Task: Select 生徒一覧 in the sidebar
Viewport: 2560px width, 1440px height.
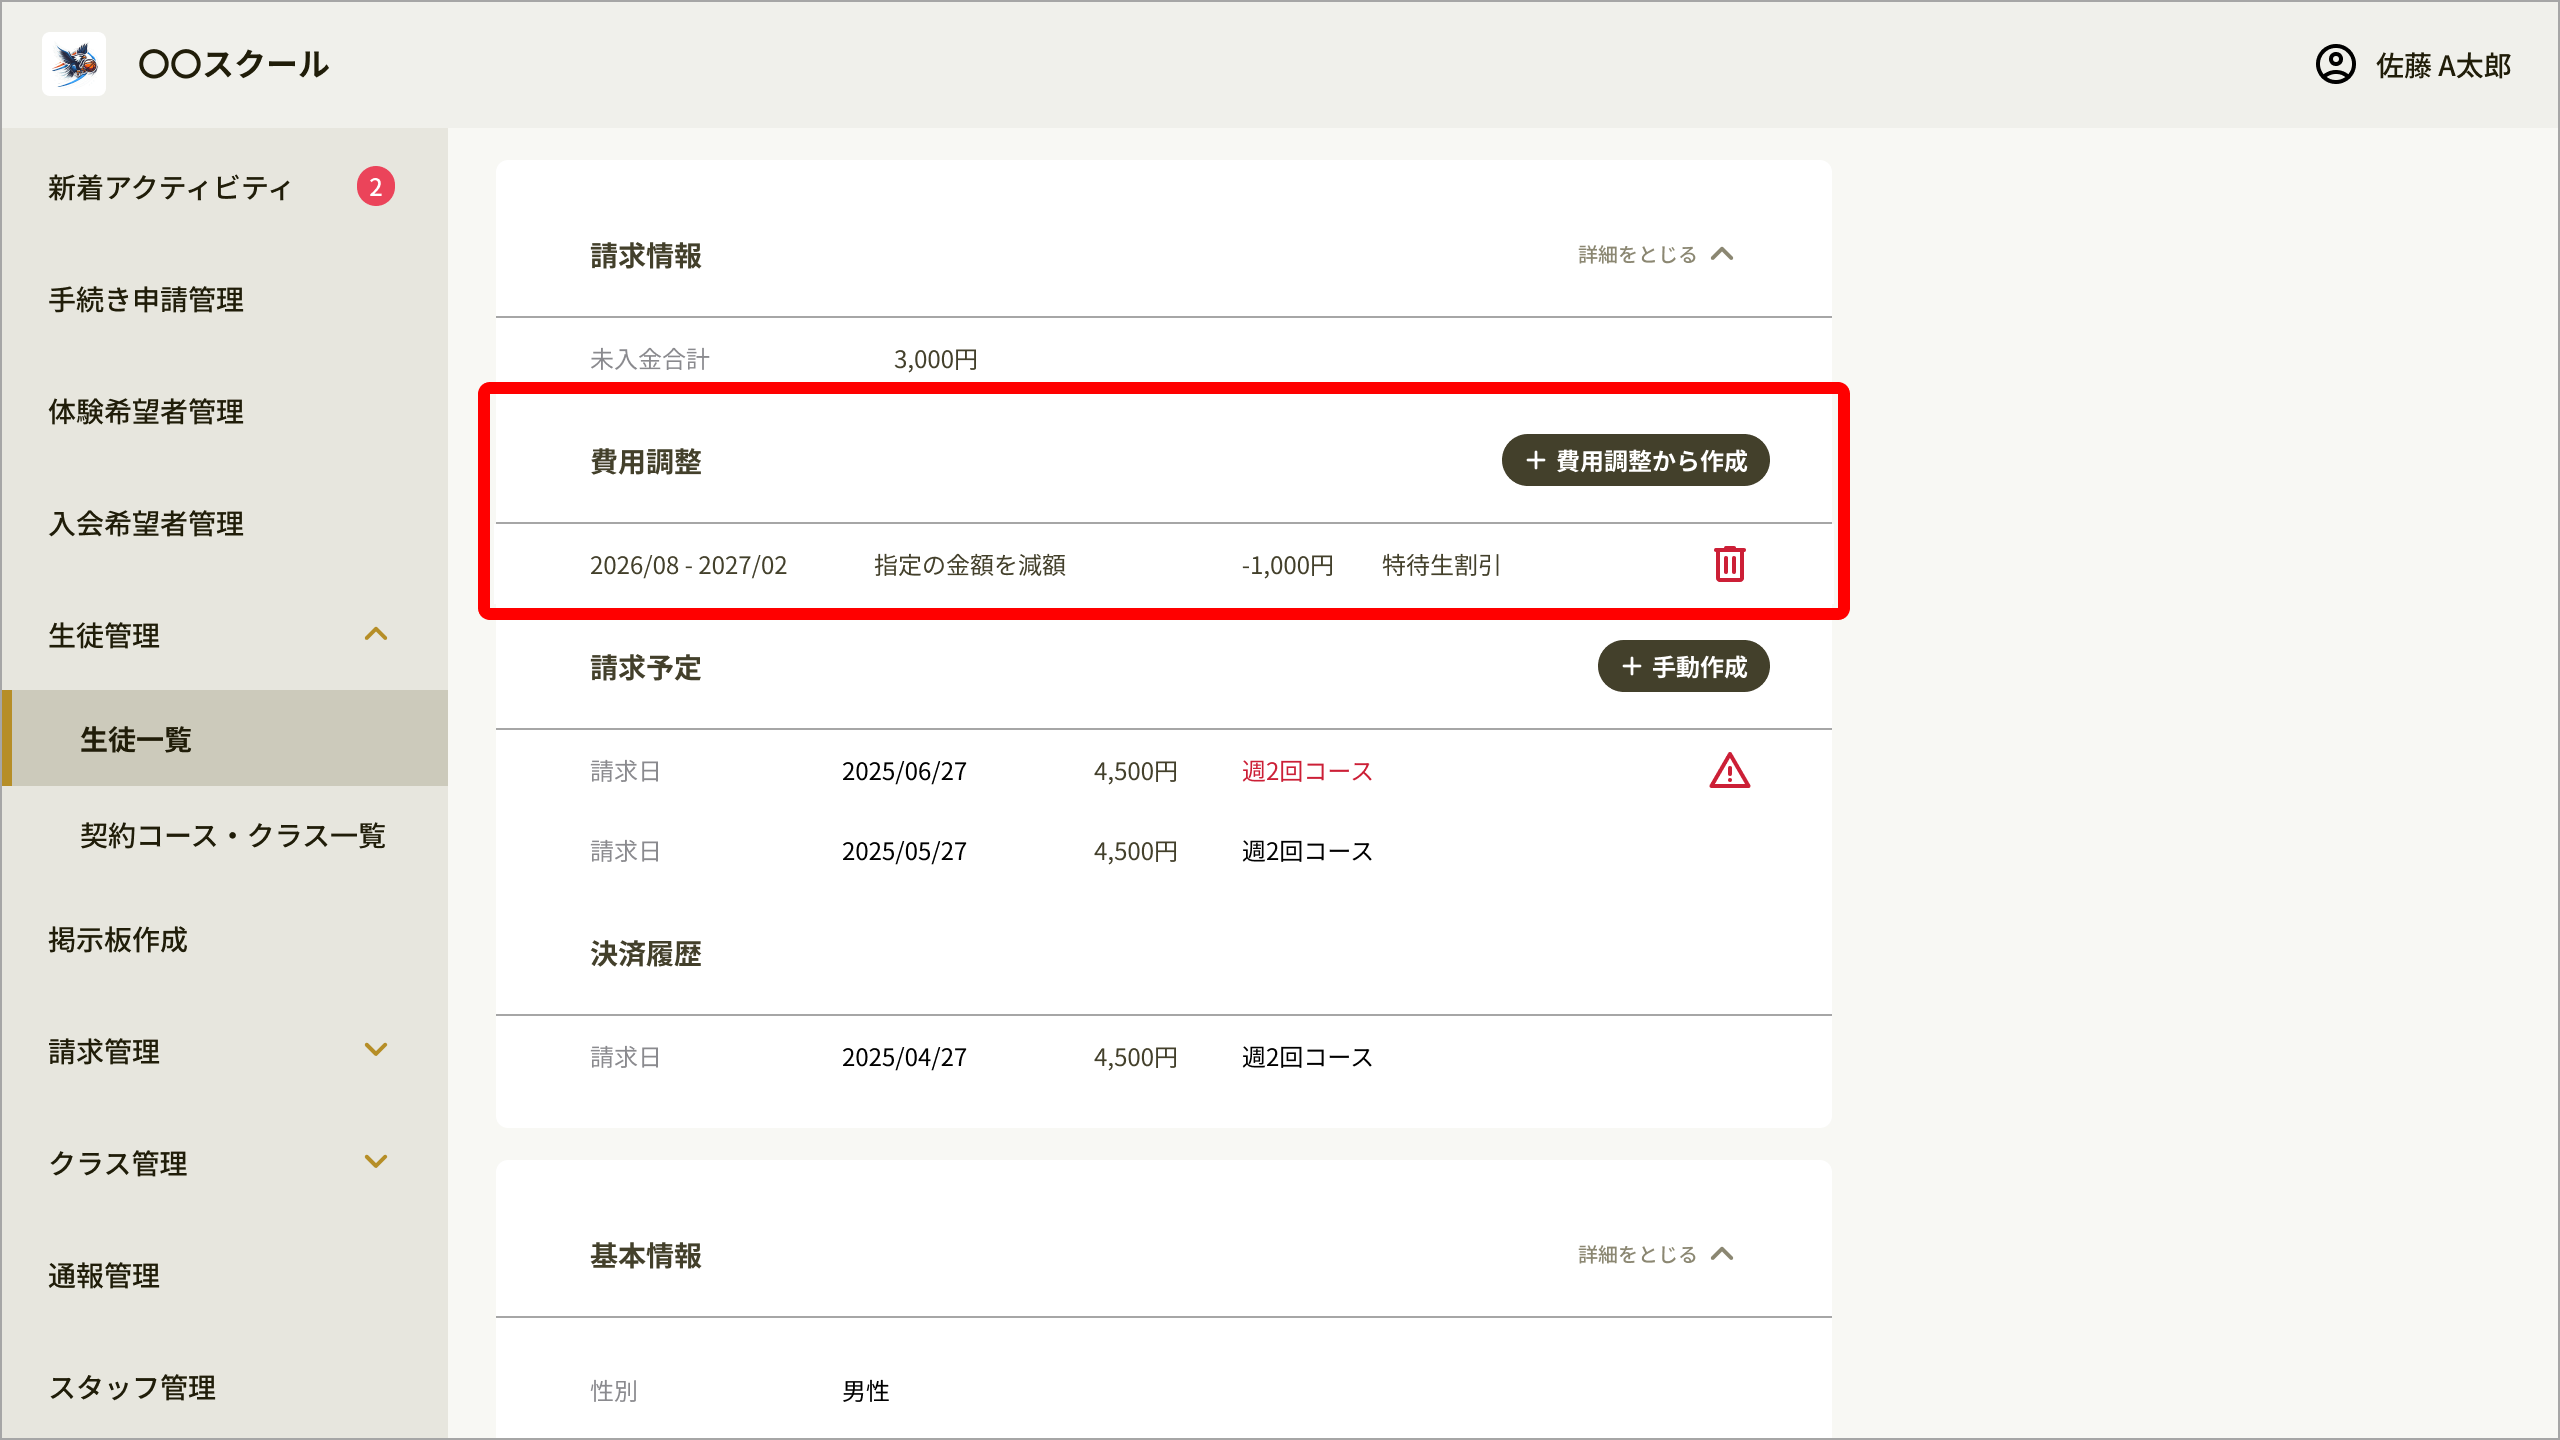Action: pos(225,738)
